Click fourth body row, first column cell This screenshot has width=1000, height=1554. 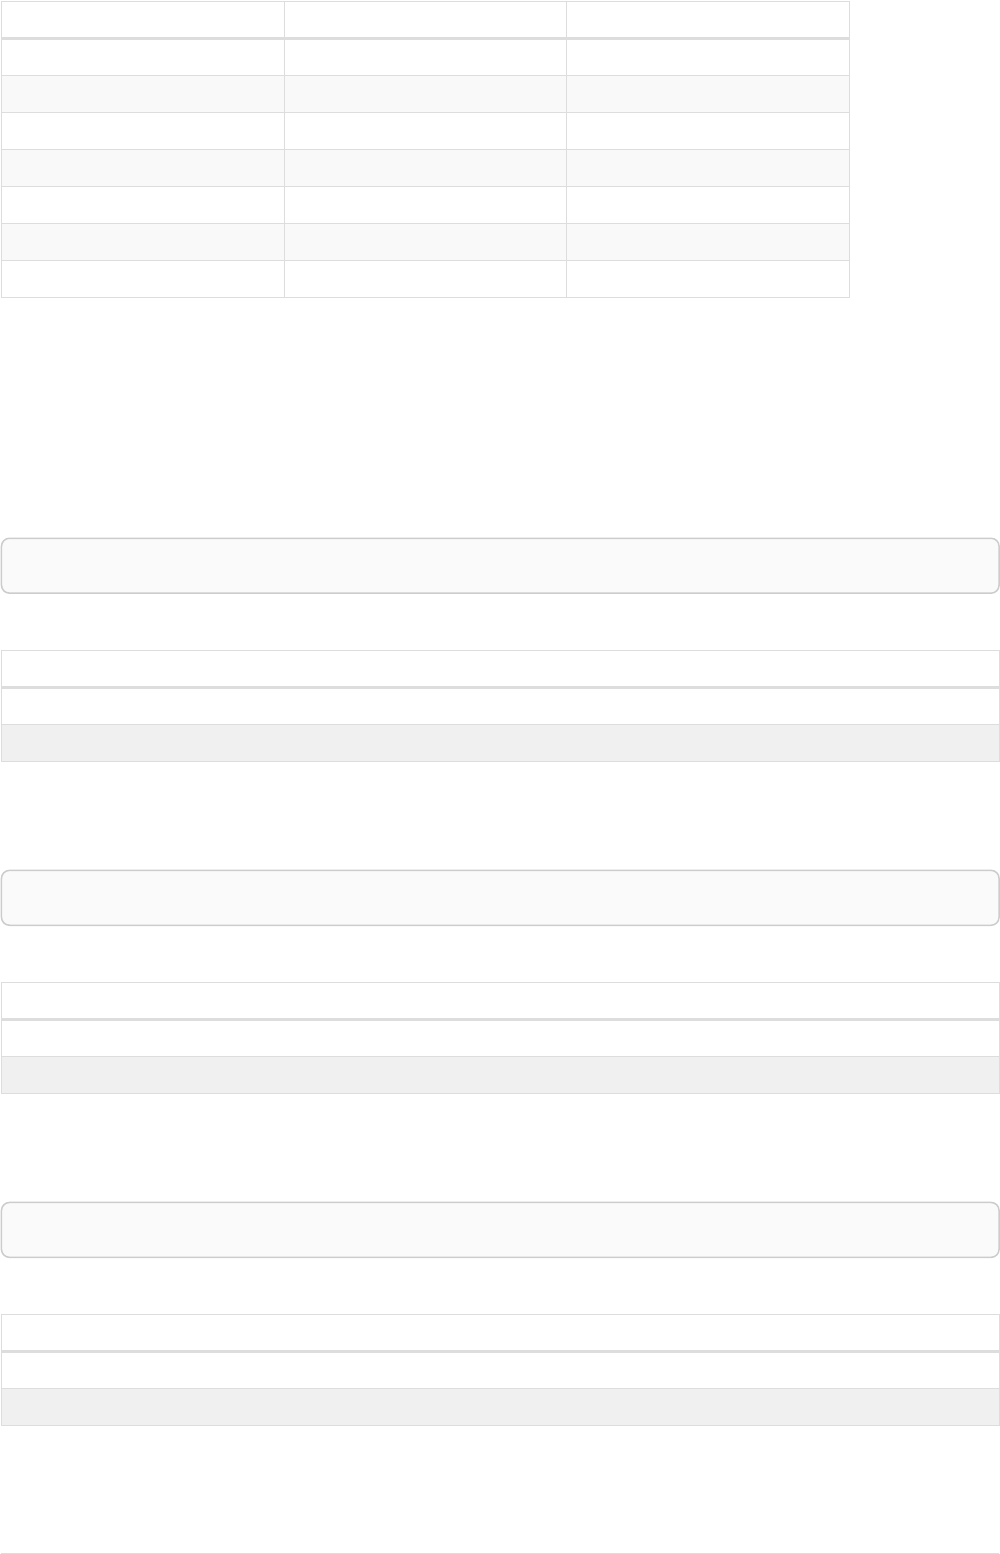click(x=142, y=168)
